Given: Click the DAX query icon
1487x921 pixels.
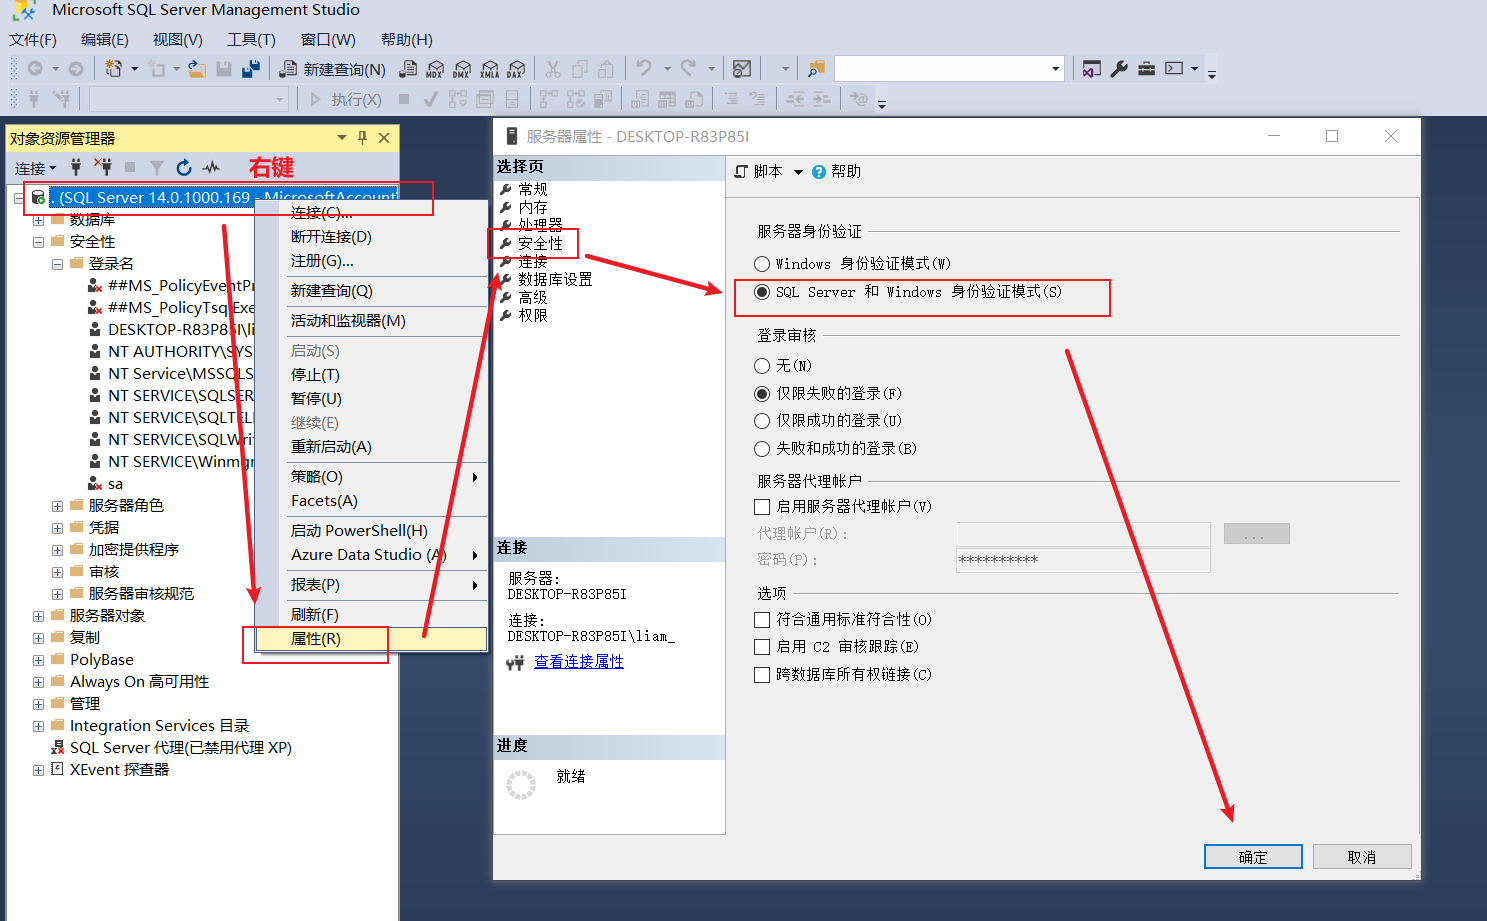Looking at the screenshot, I should [516, 69].
